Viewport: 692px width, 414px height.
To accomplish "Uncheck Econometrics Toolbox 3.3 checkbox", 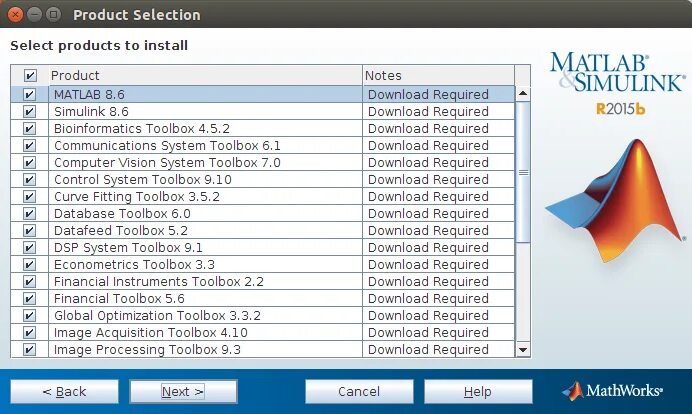I will click(x=30, y=264).
